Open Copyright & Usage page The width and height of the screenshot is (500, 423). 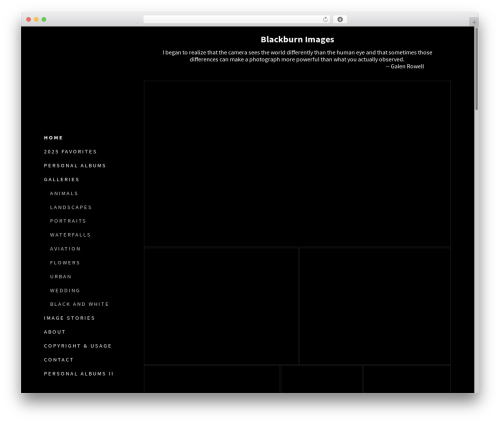(77, 346)
